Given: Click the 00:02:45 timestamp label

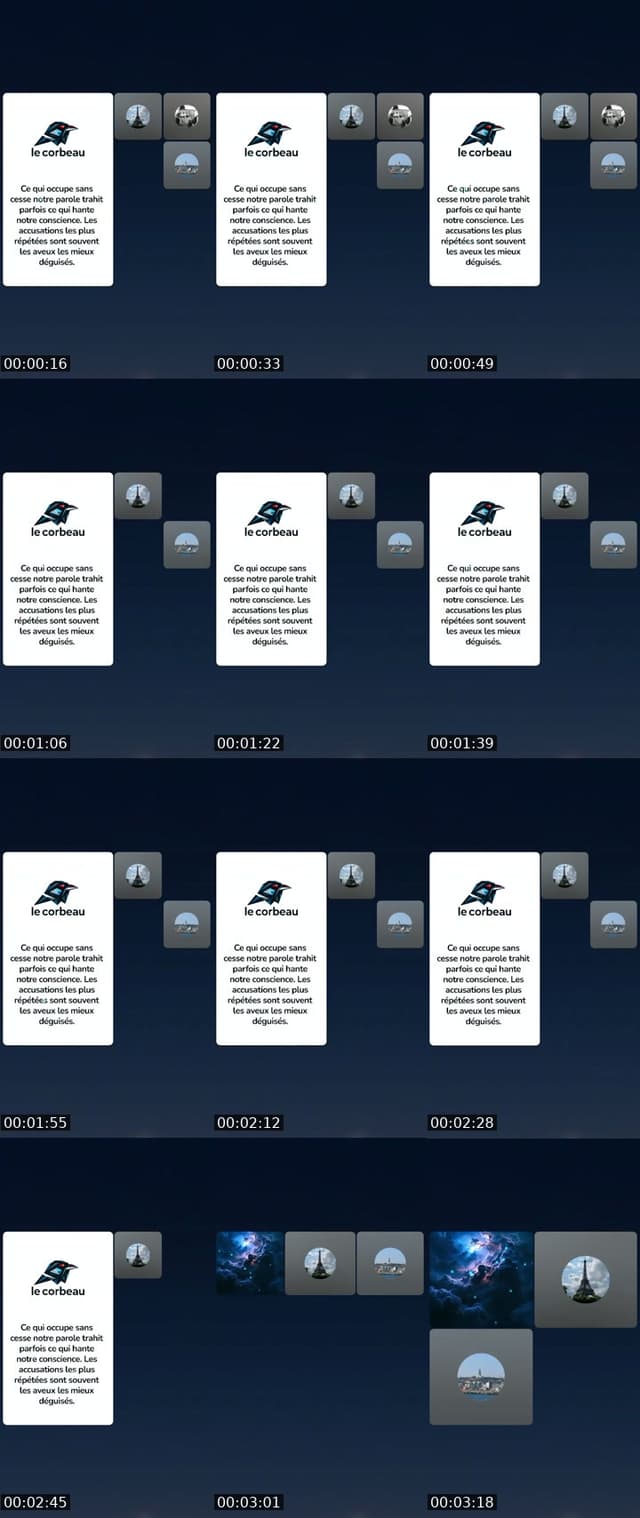Looking at the screenshot, I should pyautogui.click(x=36, y=1502).
